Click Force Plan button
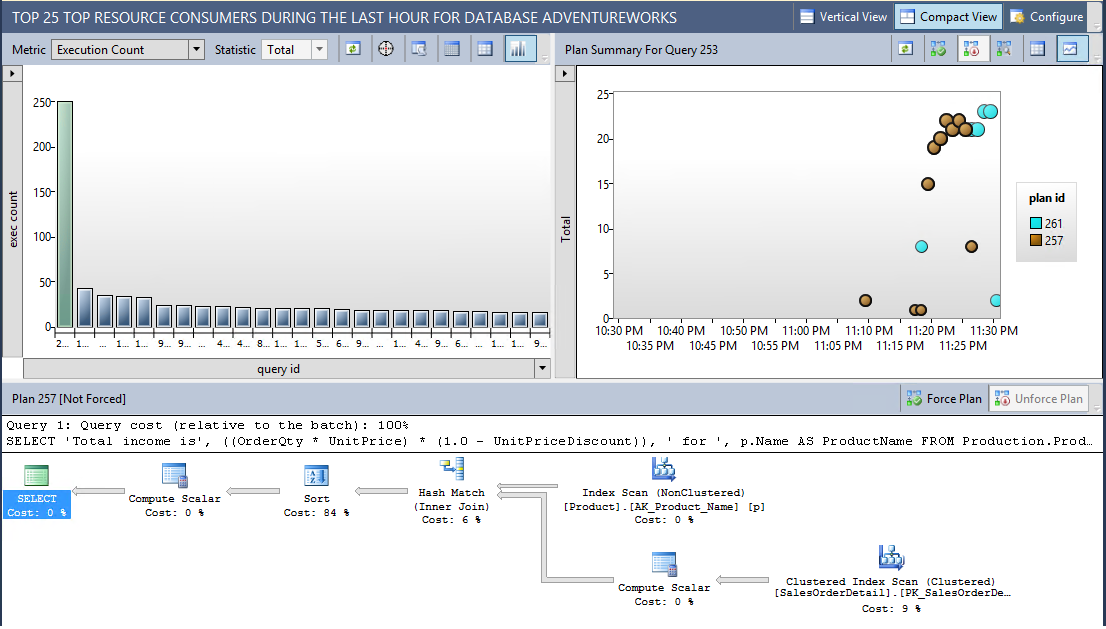The height and width of the screenshot is (629, 1106). click(944, 399)
